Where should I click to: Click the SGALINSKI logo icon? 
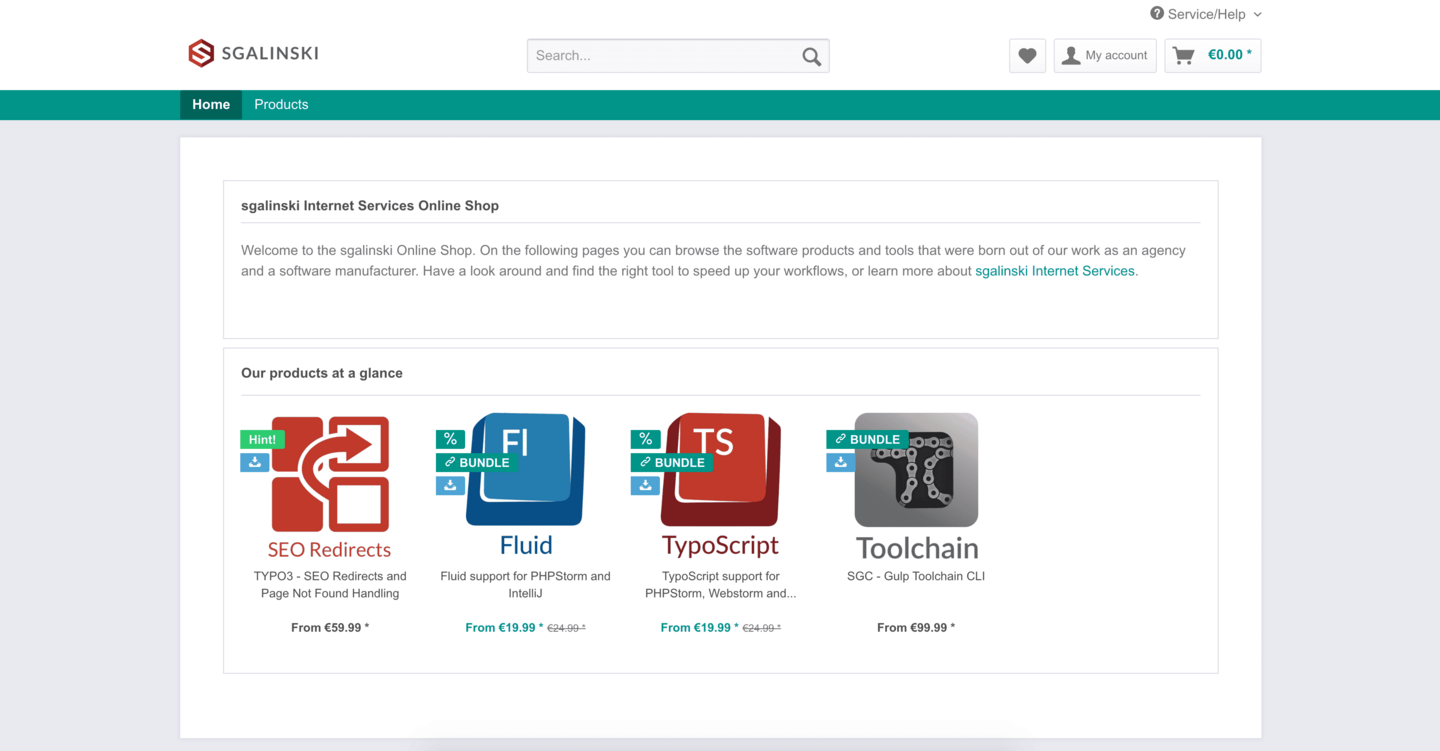[201, 53]
